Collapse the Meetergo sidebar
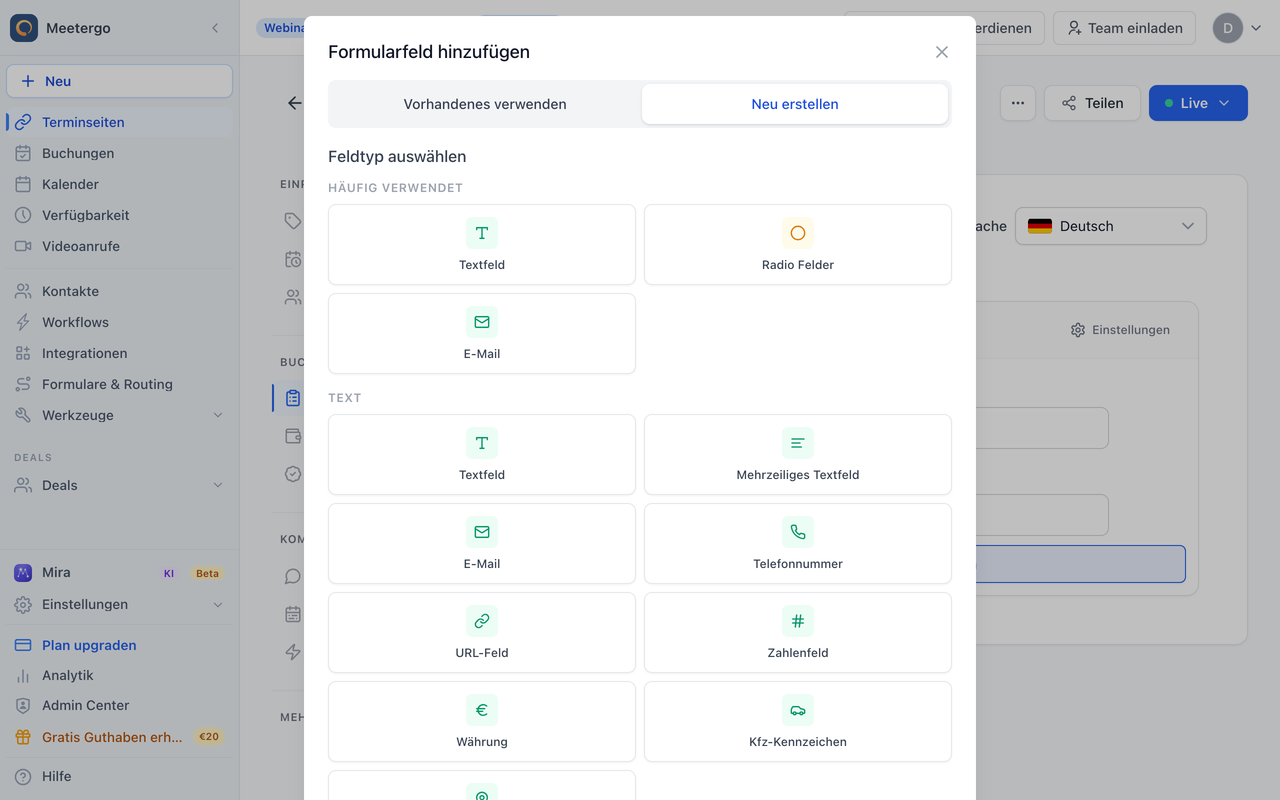 pos(215,28)
